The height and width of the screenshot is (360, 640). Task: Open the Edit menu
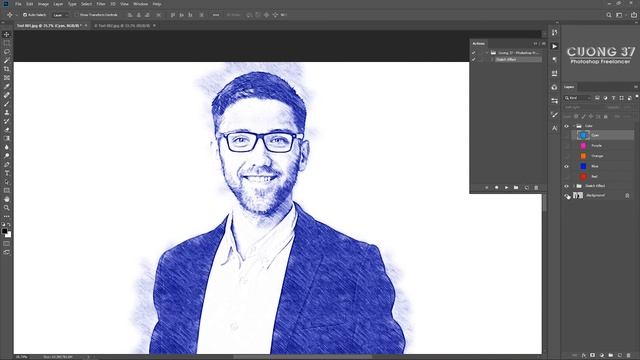(29, 4)
